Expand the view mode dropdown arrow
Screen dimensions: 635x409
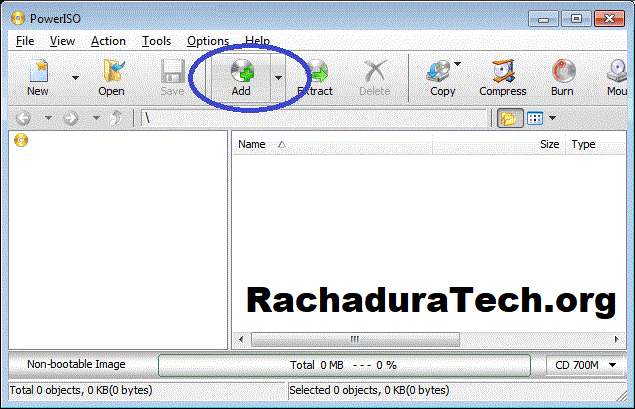click(x=552, y=118)
